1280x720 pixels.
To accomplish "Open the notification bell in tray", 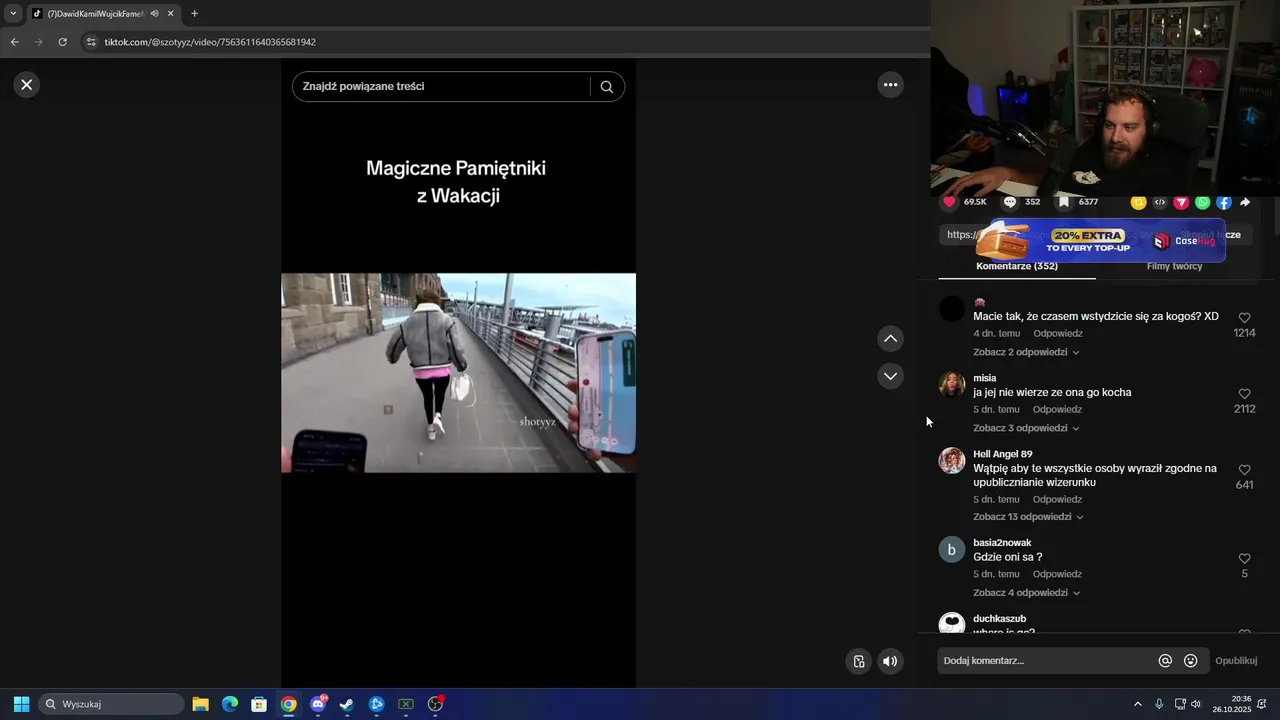I will (1262, 704).
